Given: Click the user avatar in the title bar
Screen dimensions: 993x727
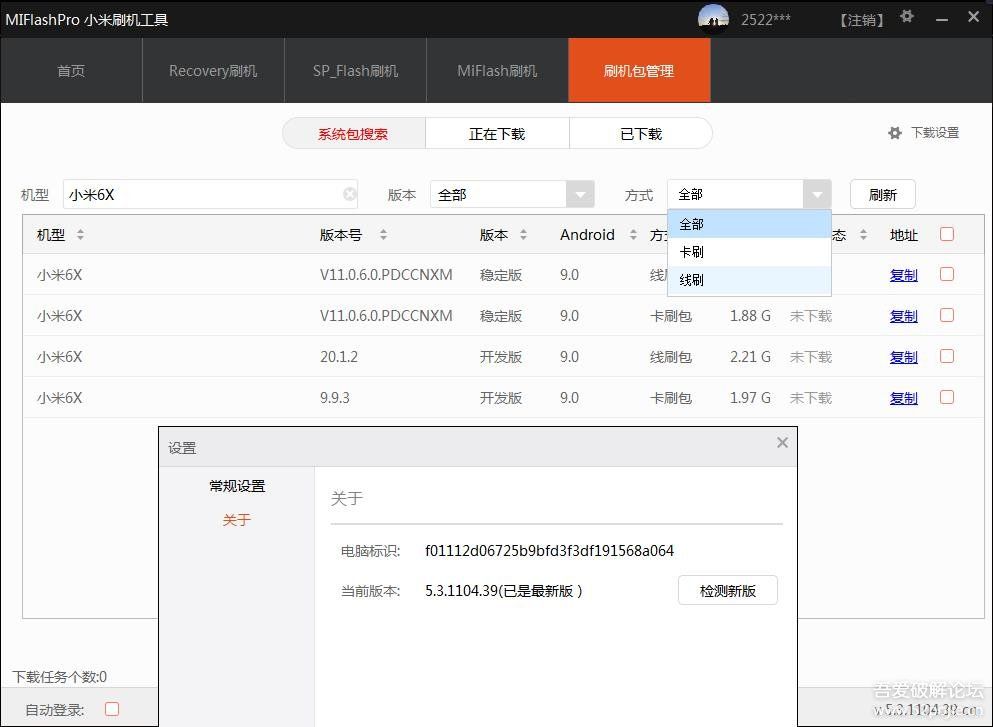Looking at the screenshot, I should tap(713, 18).
